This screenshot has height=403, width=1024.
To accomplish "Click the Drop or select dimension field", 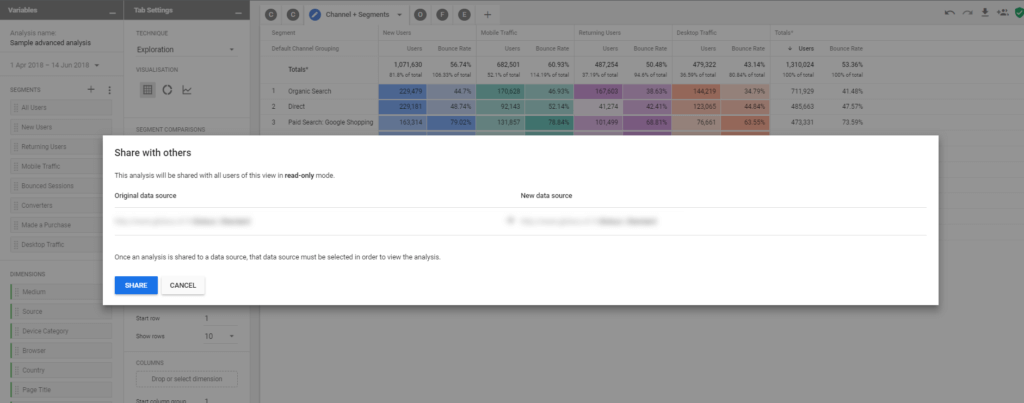I will tap(186, 379).
